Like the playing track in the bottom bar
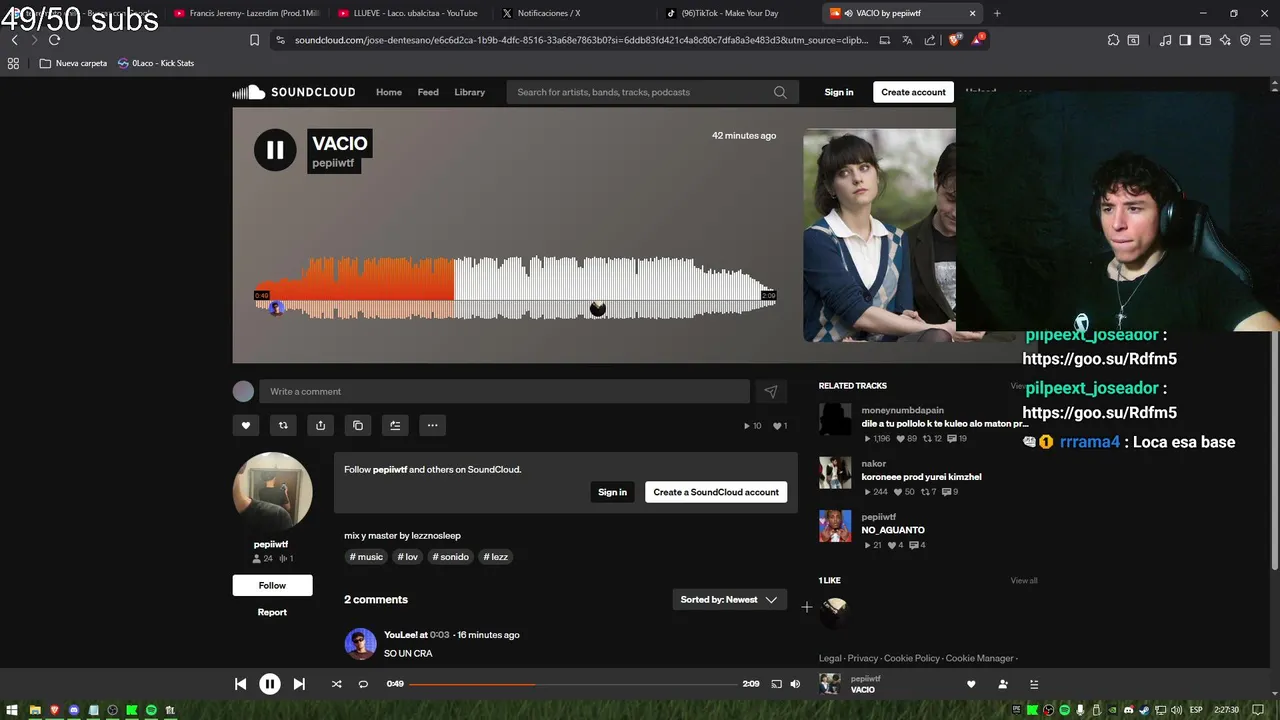The height and width of the screenshot is (720, 1280). click(x=971, y=684)
